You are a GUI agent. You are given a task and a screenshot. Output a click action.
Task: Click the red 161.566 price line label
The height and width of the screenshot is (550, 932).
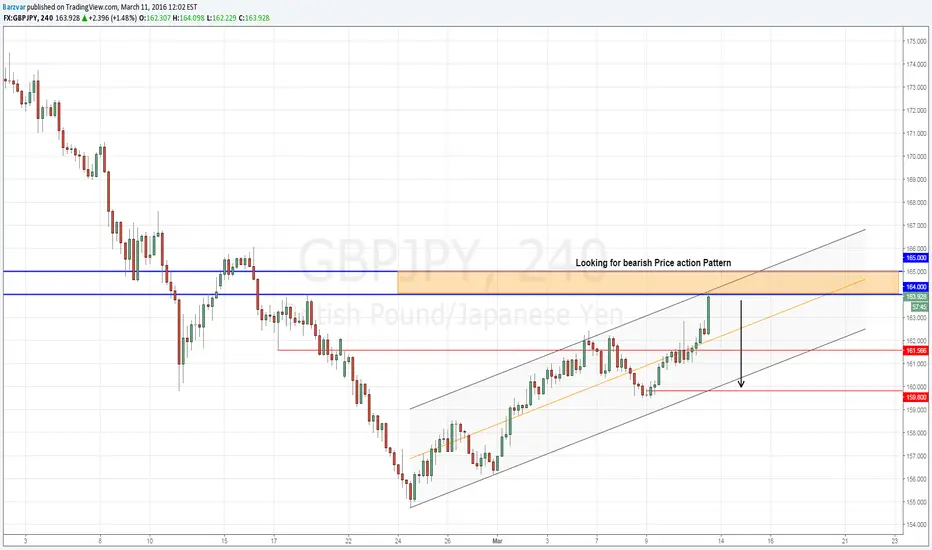click(x=915, y=351)
